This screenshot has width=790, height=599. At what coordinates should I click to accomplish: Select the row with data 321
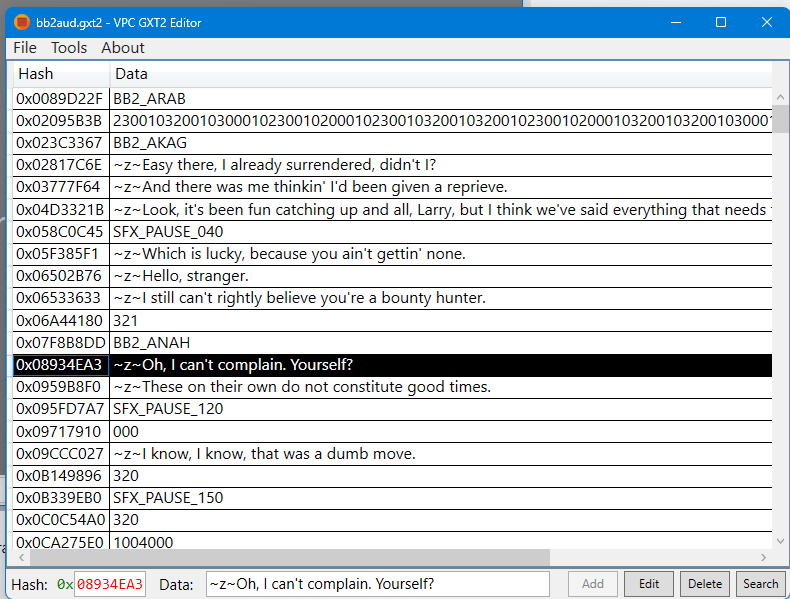tap(392, 320)
